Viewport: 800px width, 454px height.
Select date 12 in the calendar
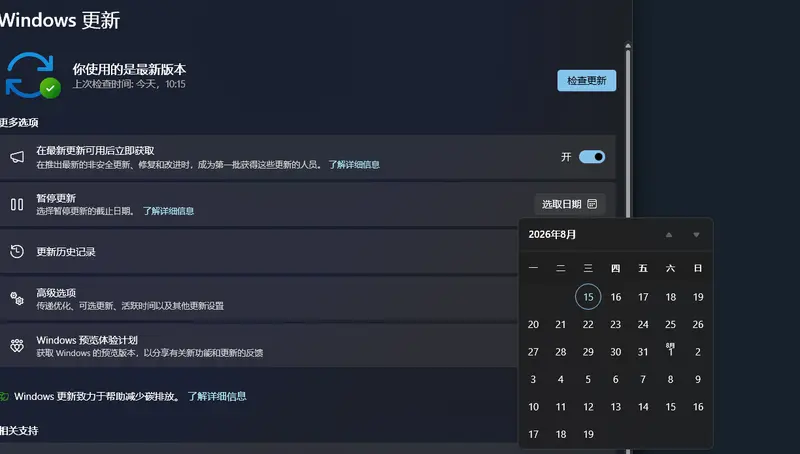click(588, 407)
